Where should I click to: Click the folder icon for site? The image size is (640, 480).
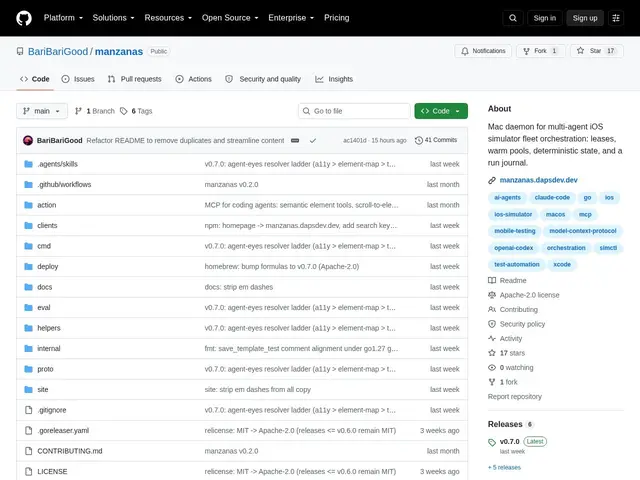pyautogui.click(x=28, y=389)
